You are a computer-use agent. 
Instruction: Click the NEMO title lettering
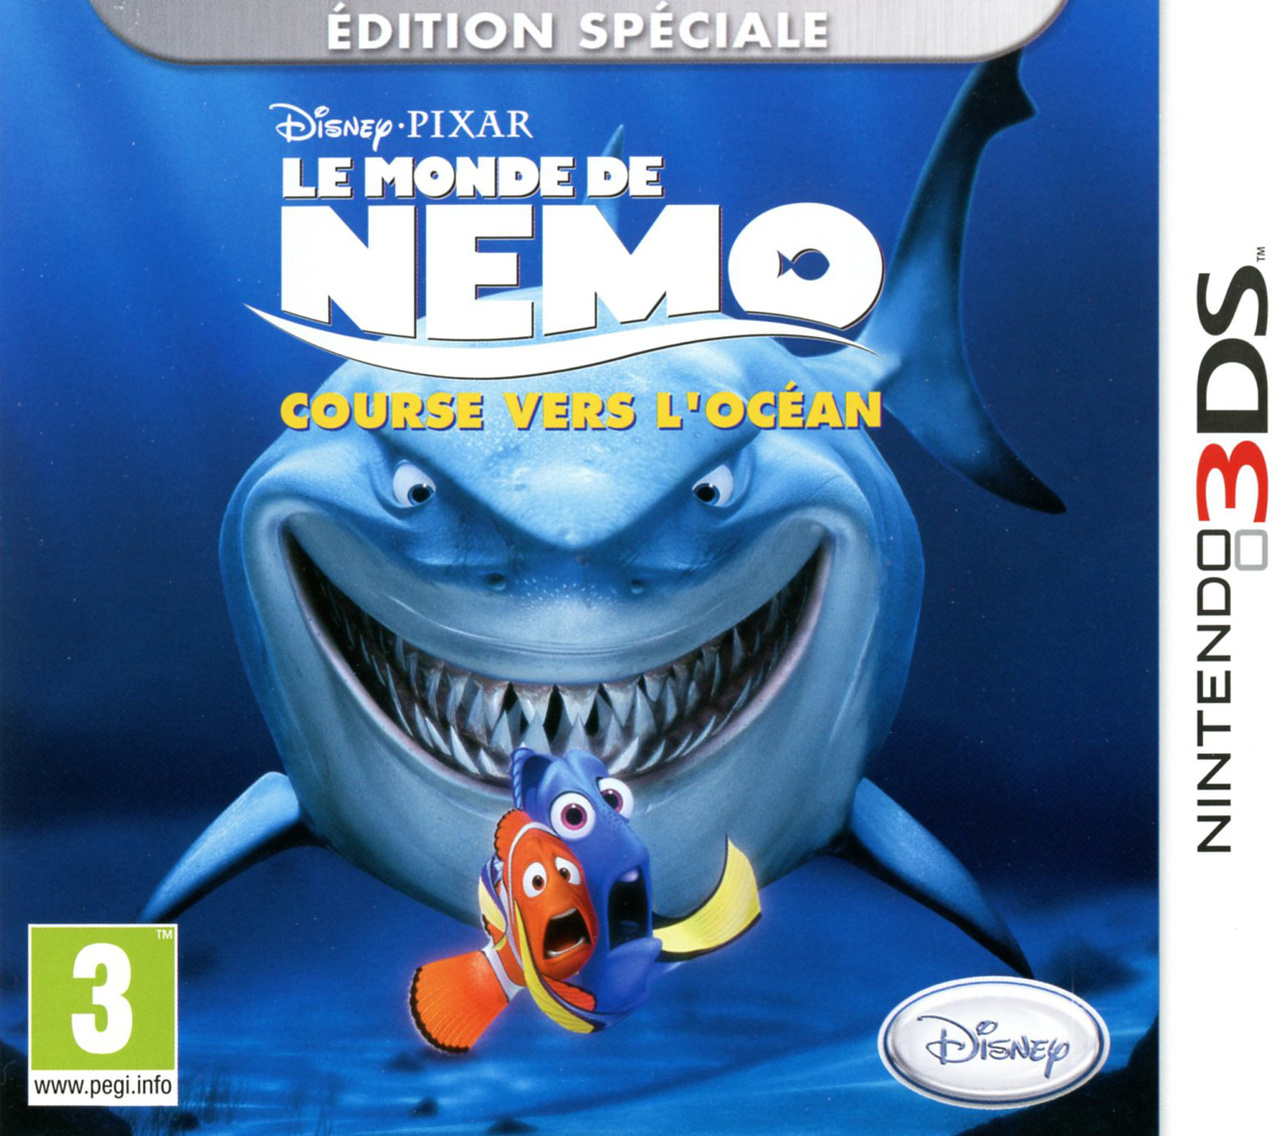[580, 270]
